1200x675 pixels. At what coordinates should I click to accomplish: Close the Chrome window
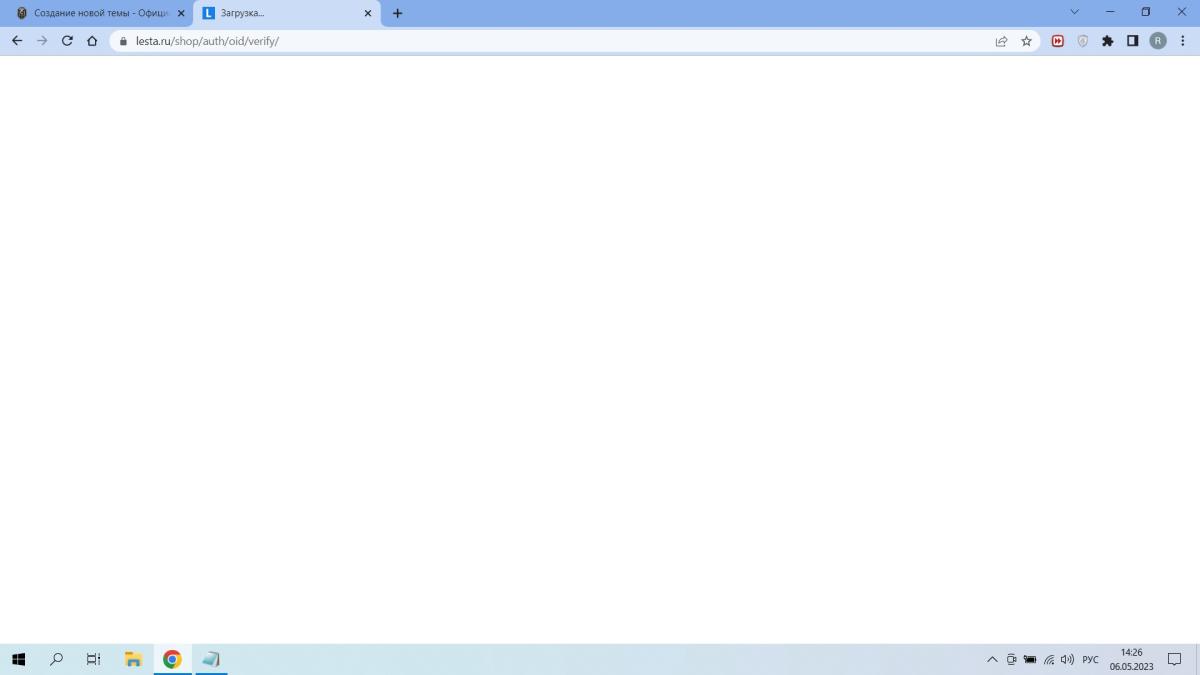pyautogui.click(x=1181, y=12)
